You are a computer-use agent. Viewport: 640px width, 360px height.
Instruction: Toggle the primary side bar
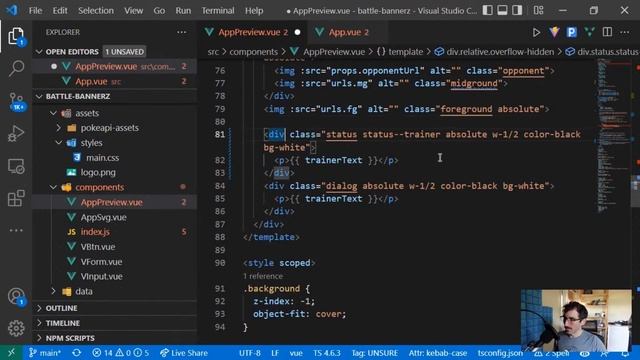487,10
